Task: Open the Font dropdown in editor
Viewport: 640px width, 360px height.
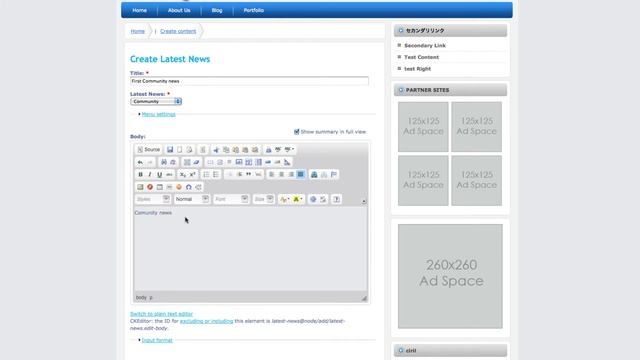Action: 231,199
